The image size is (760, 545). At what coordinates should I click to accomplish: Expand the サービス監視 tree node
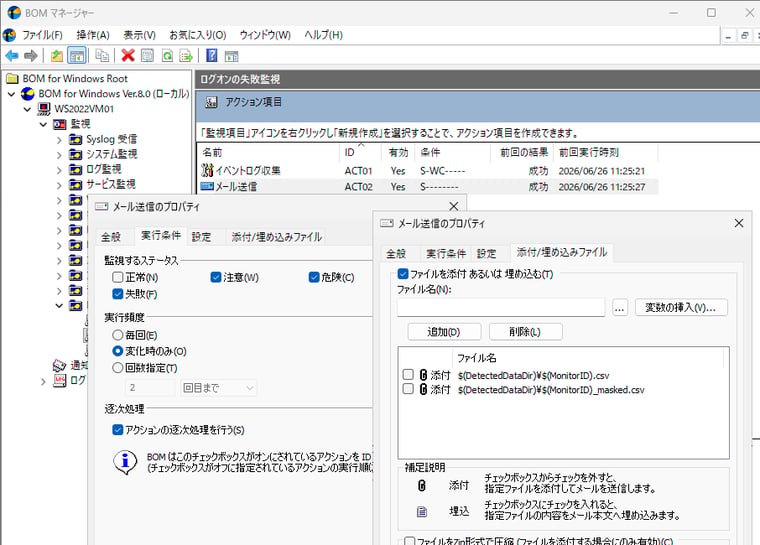tap(59, 185)
